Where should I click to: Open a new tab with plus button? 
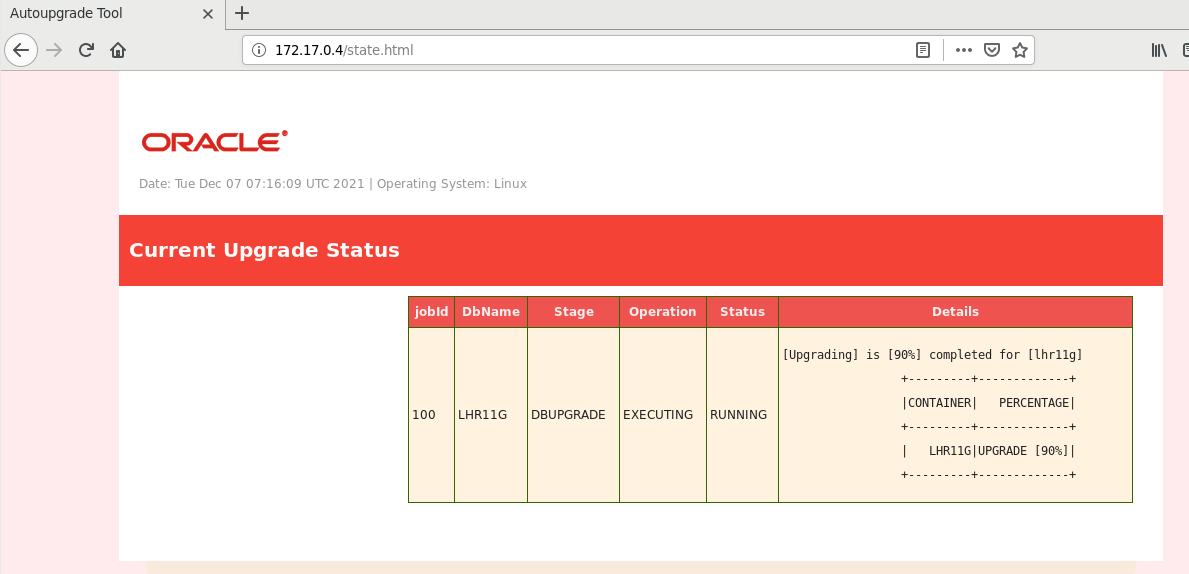[242, 13]
